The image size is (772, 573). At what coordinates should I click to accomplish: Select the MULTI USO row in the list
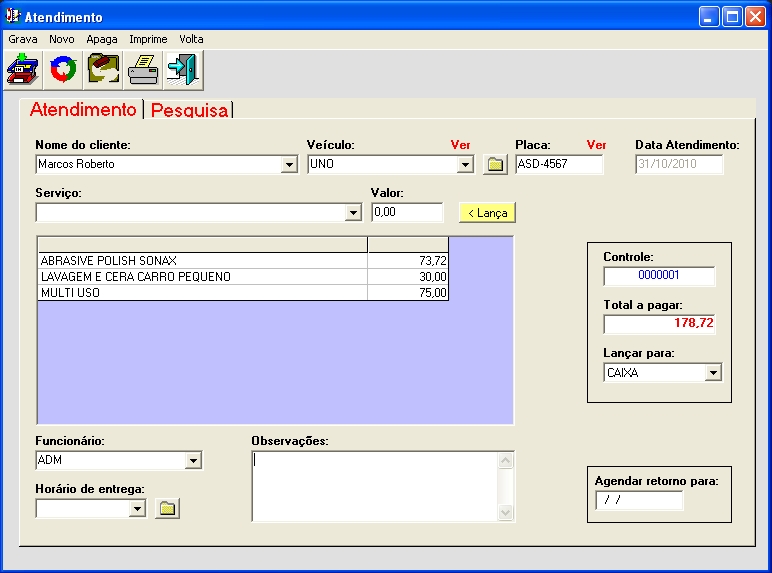[200, 293]
